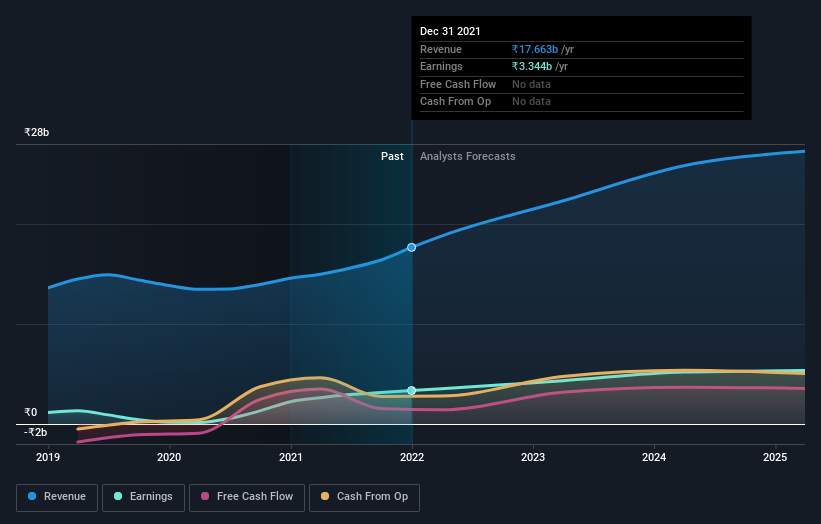Screen dimensions: 821x524
Task: Click the tooltip Free Cash Flow row label
Action: 458,84
